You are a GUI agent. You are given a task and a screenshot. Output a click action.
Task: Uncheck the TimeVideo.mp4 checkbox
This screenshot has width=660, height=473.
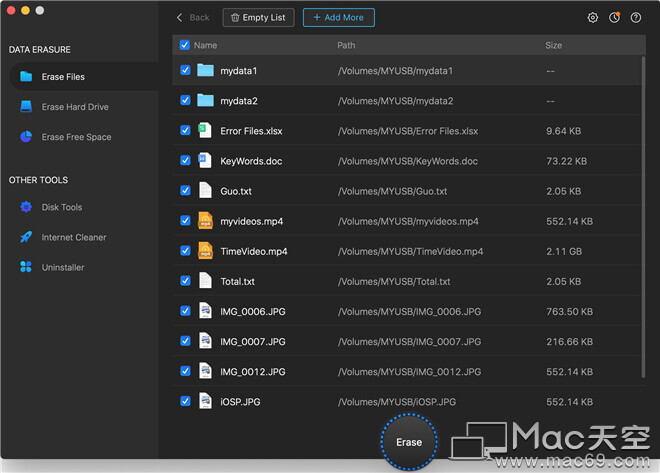coord(185,250)
